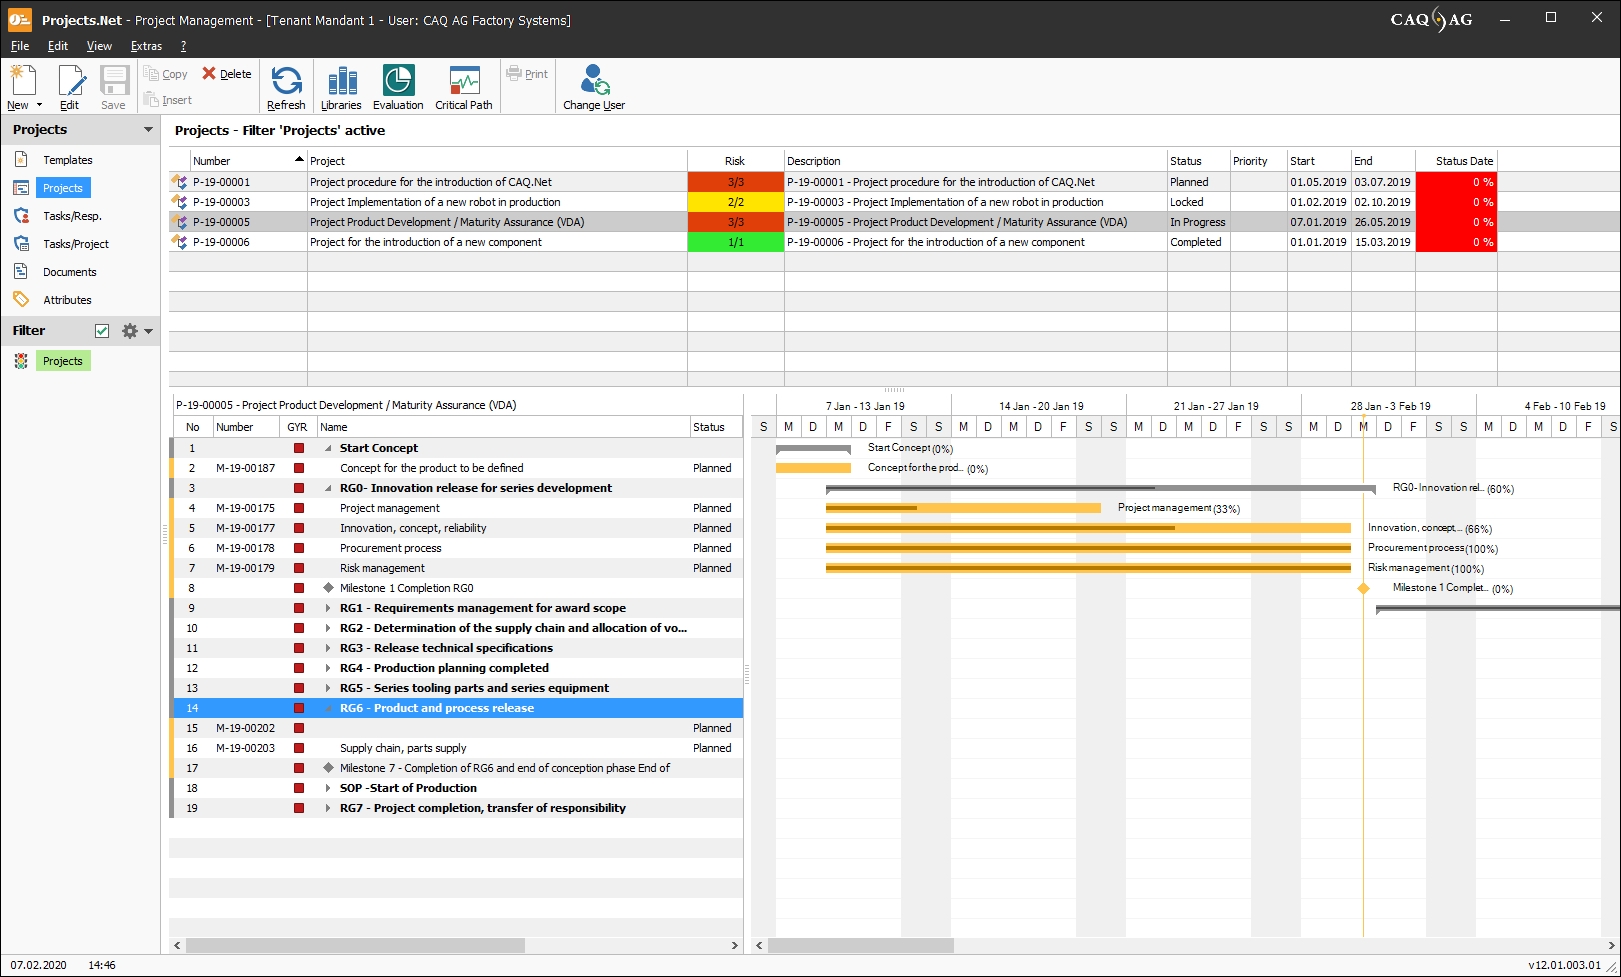Screen dimensions: 1621x977
Task: Click the GYR column header in task list
Action: tap(298, 427)
